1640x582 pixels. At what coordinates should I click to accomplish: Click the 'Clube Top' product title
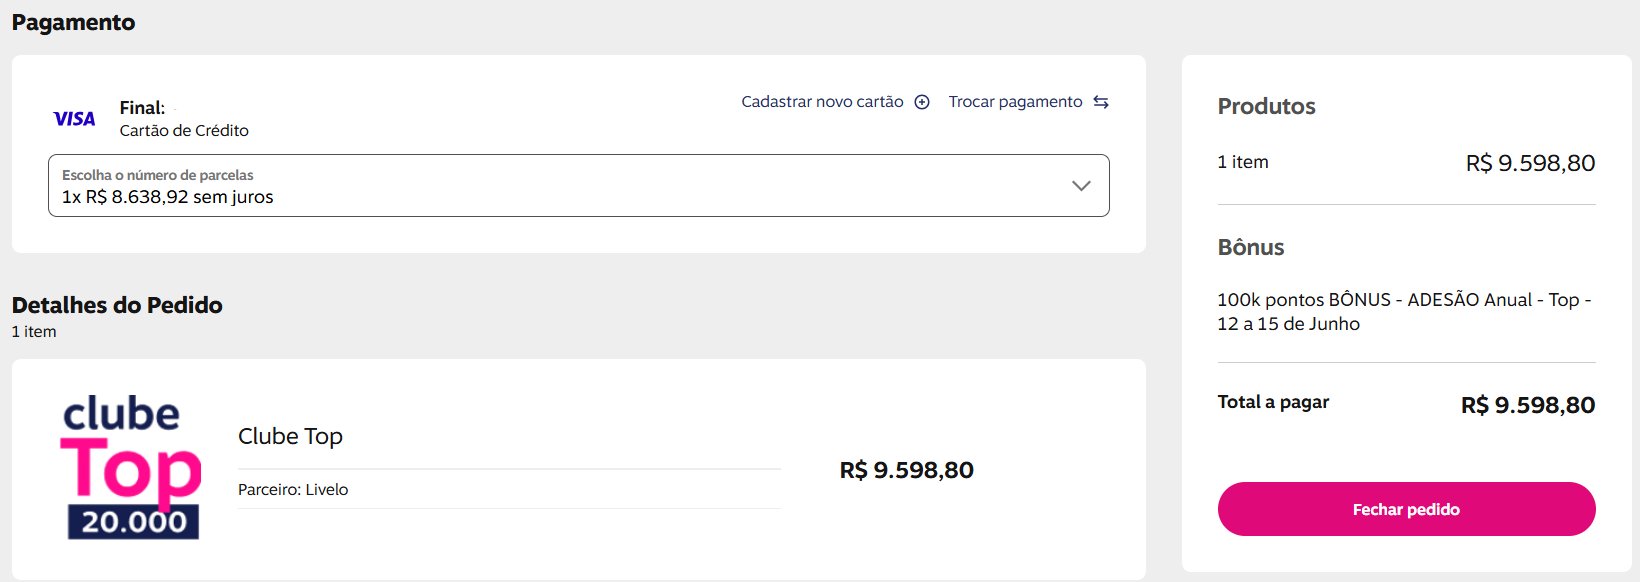[290, 436]
